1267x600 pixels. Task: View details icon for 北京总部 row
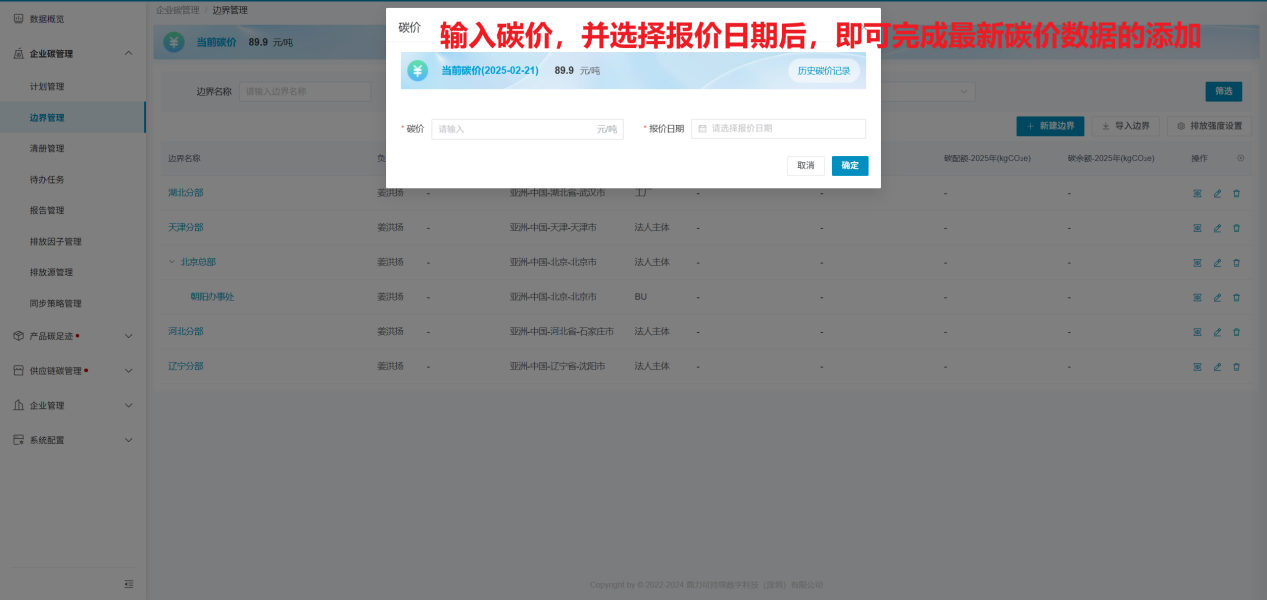pos(1197,263)
